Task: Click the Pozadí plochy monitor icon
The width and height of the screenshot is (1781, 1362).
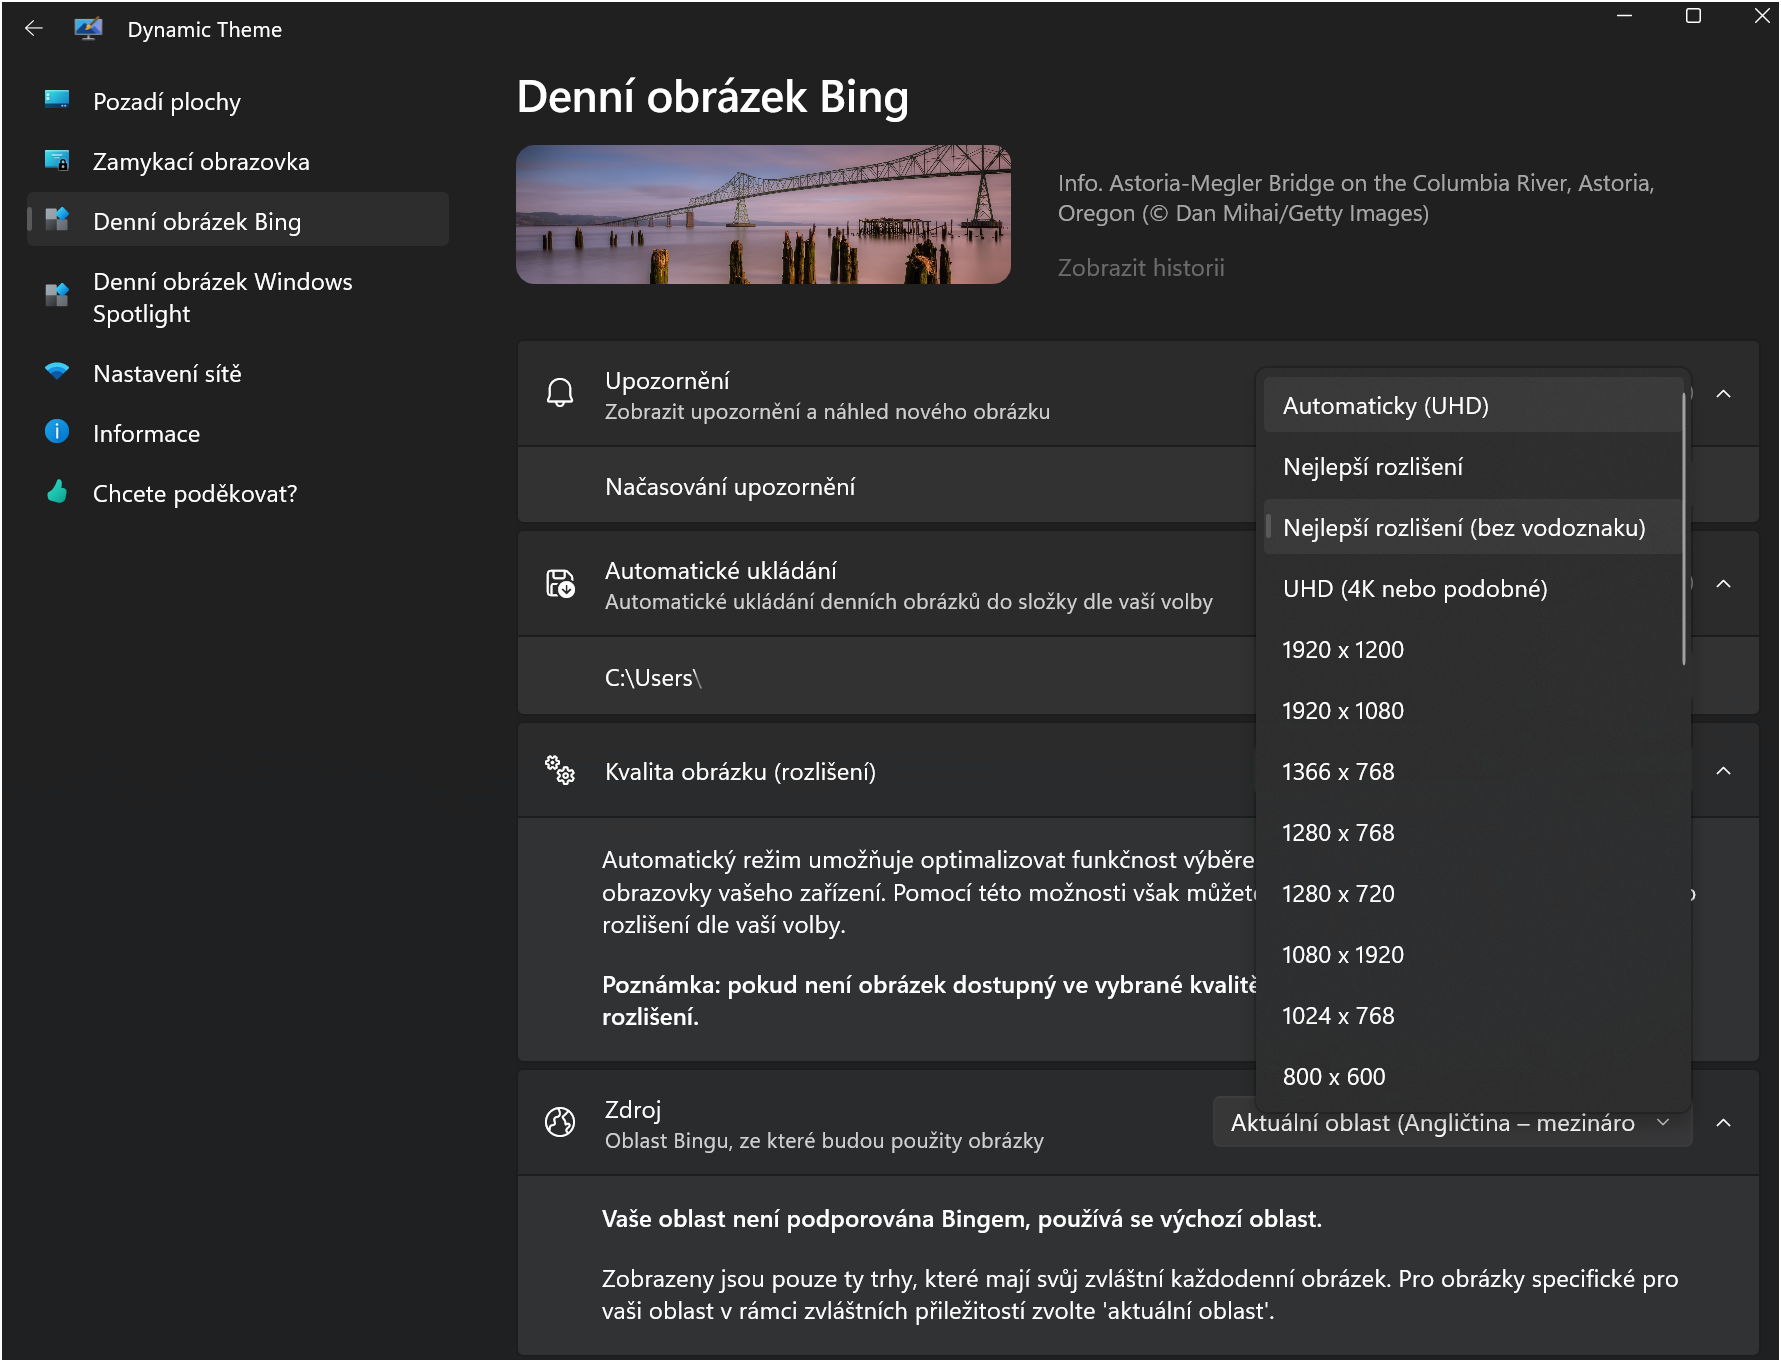Action: [x=57, y=99]
